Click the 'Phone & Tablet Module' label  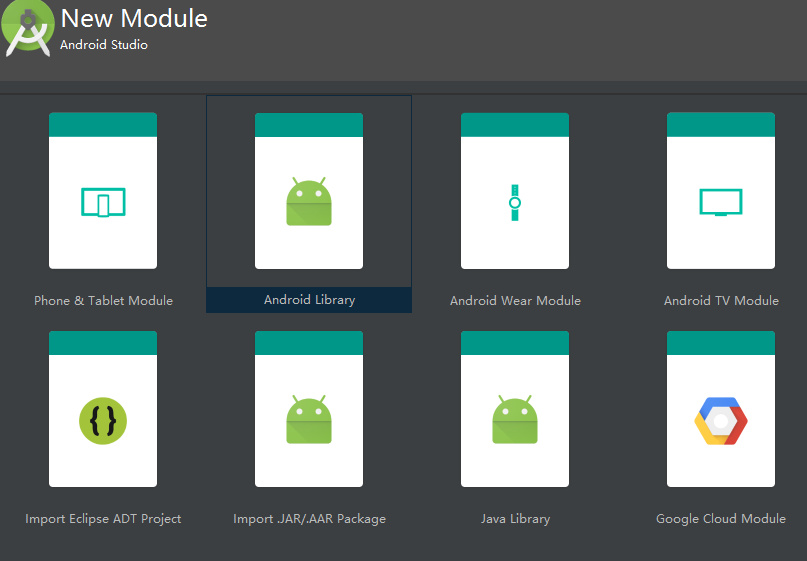coord(103,301)
